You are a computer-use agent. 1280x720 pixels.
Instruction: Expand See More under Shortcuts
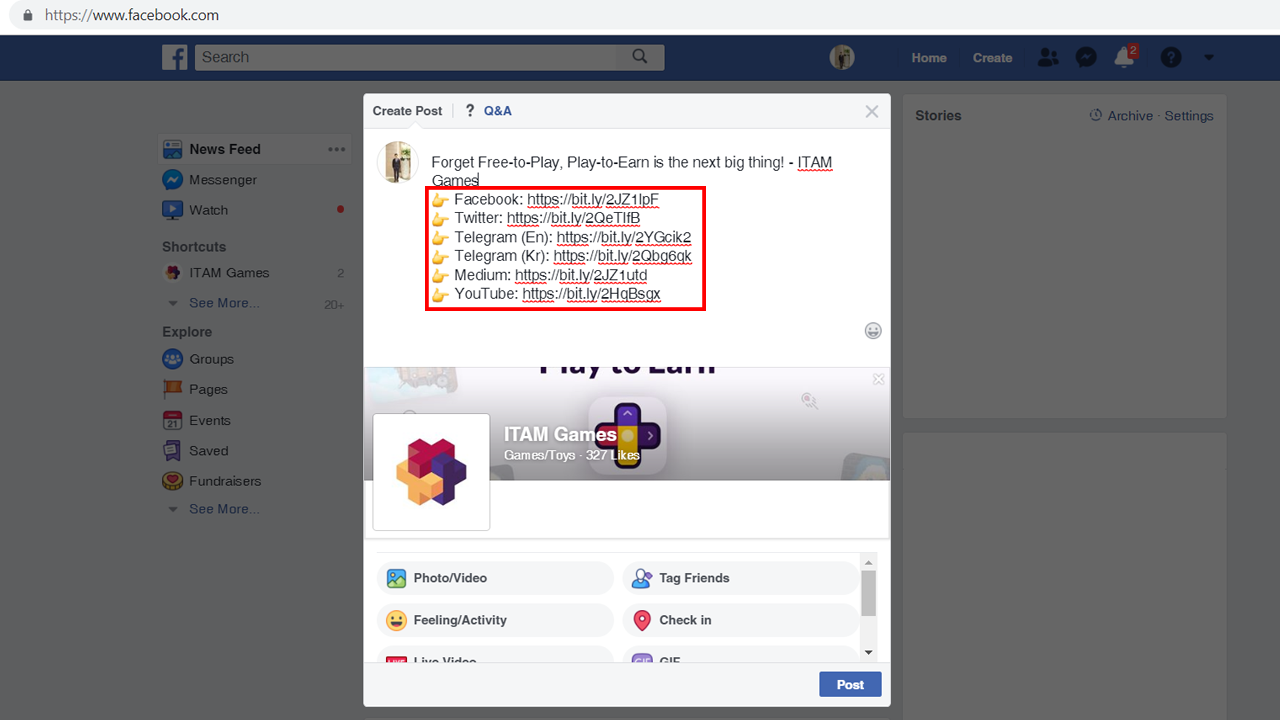224,303
